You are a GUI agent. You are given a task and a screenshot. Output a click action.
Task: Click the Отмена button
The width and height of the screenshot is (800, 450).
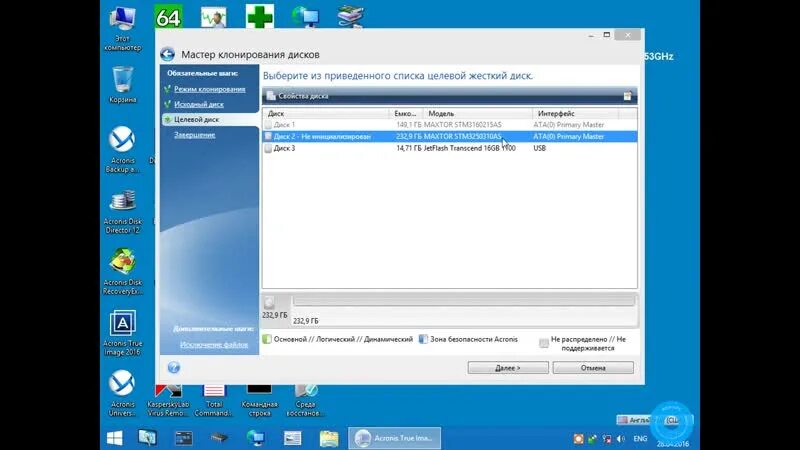click(x=593, y=368)
